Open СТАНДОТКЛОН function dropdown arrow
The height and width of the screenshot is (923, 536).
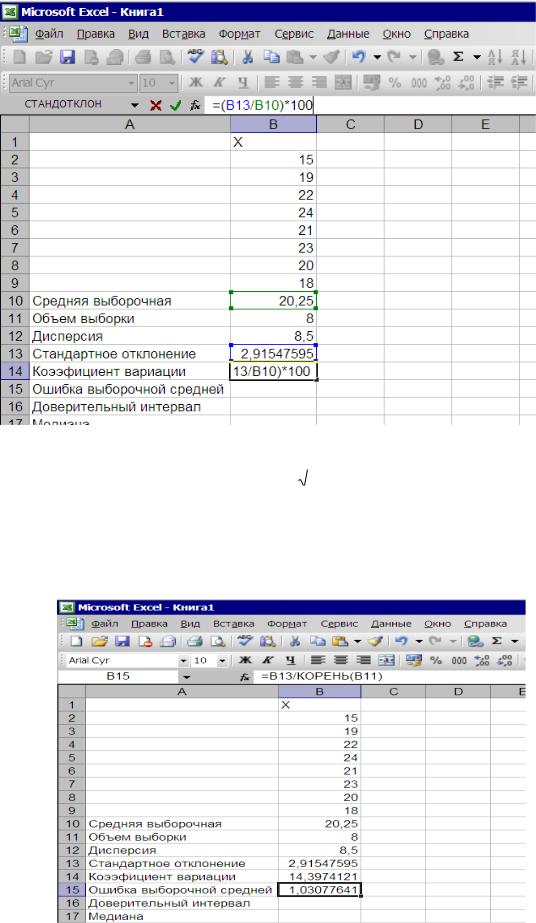point(135,105)
